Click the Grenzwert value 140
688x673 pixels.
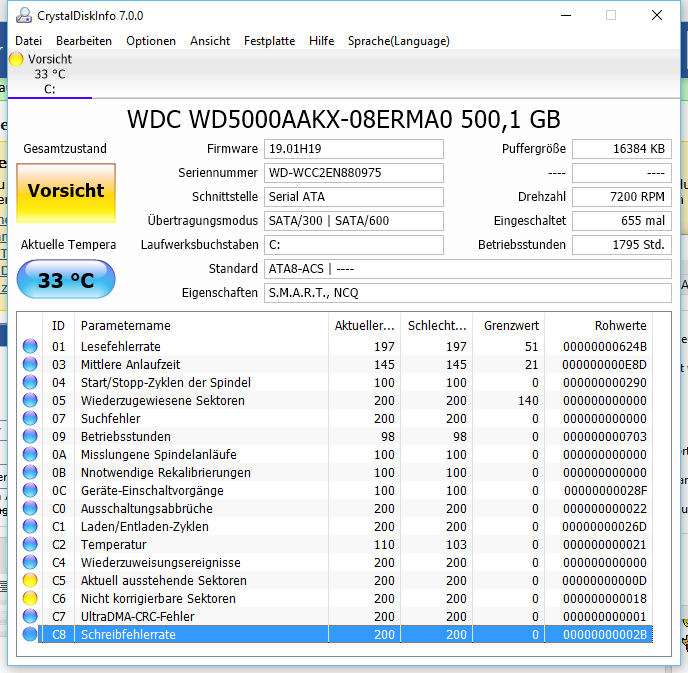tap(528, 401)
